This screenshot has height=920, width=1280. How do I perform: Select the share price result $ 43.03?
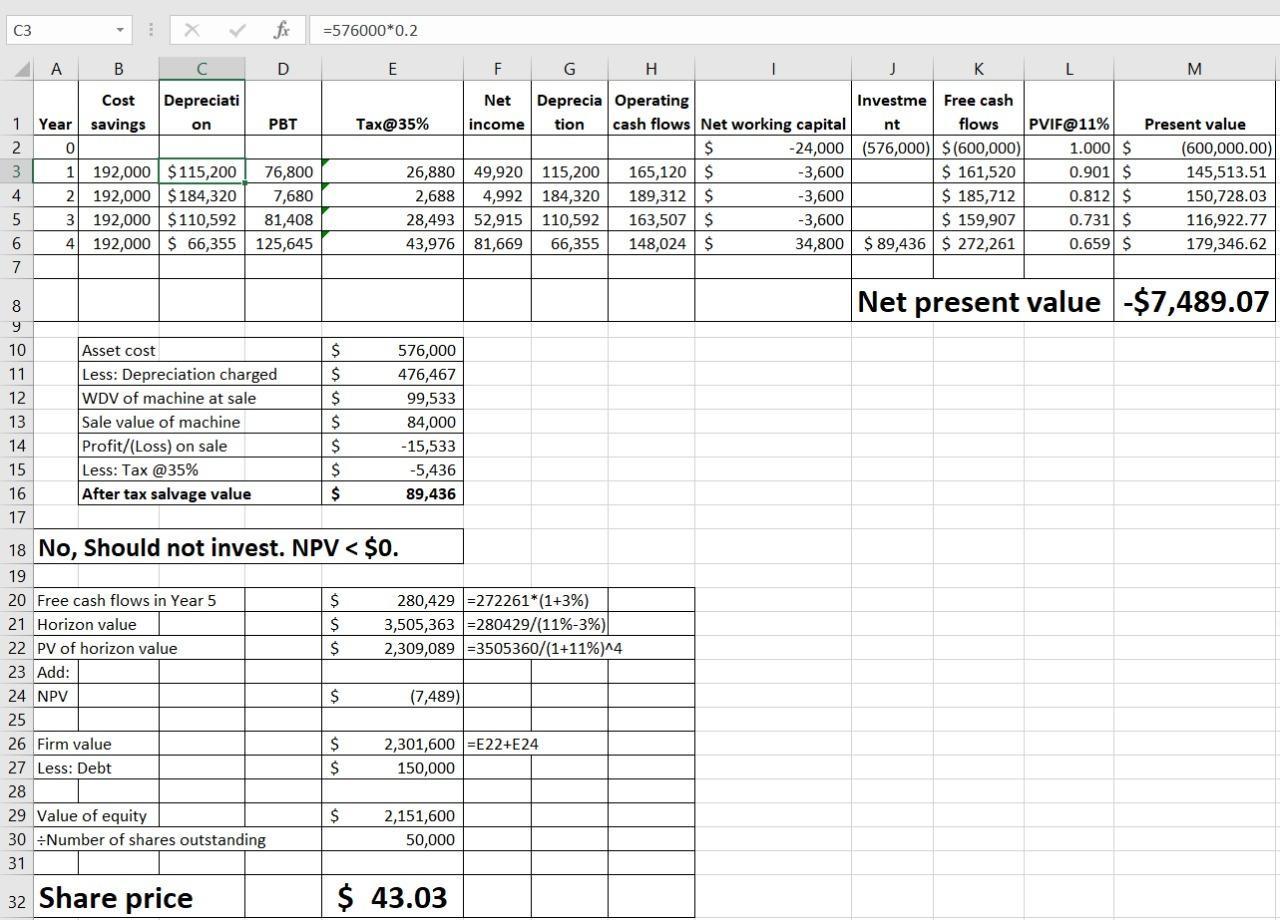tap(392, 897)
